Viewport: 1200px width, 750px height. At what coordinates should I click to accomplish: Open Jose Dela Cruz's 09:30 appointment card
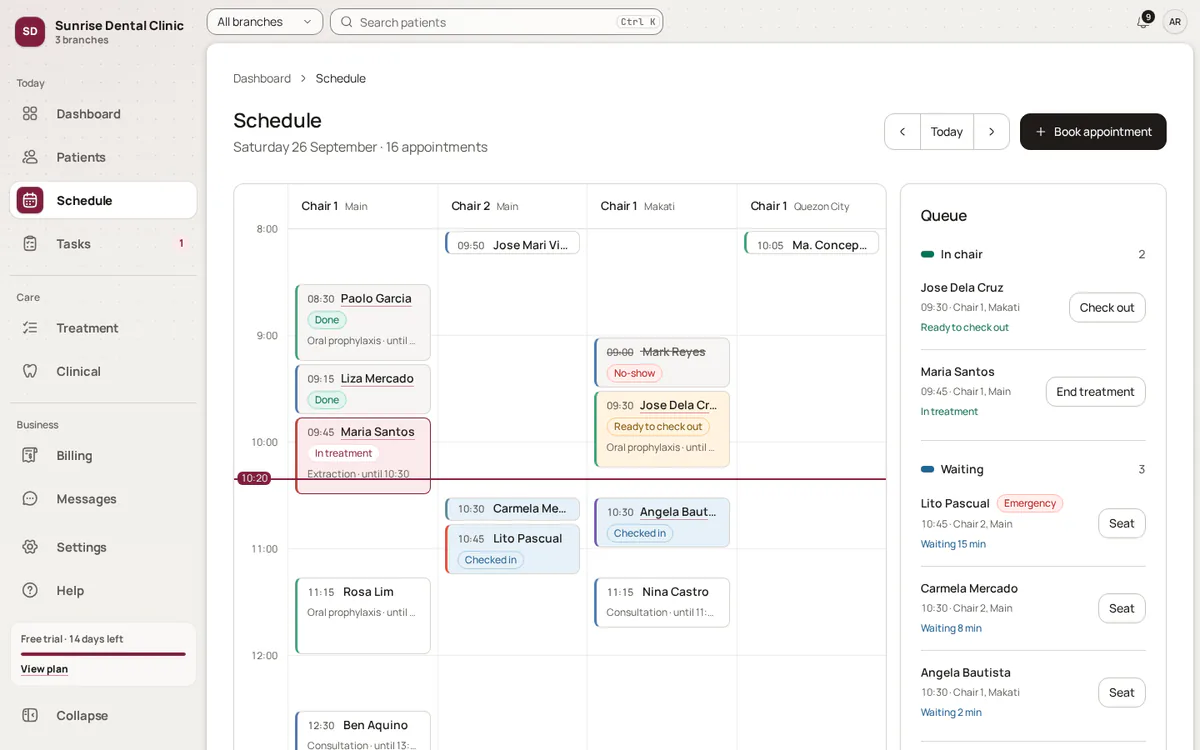(x=662, y=429)
